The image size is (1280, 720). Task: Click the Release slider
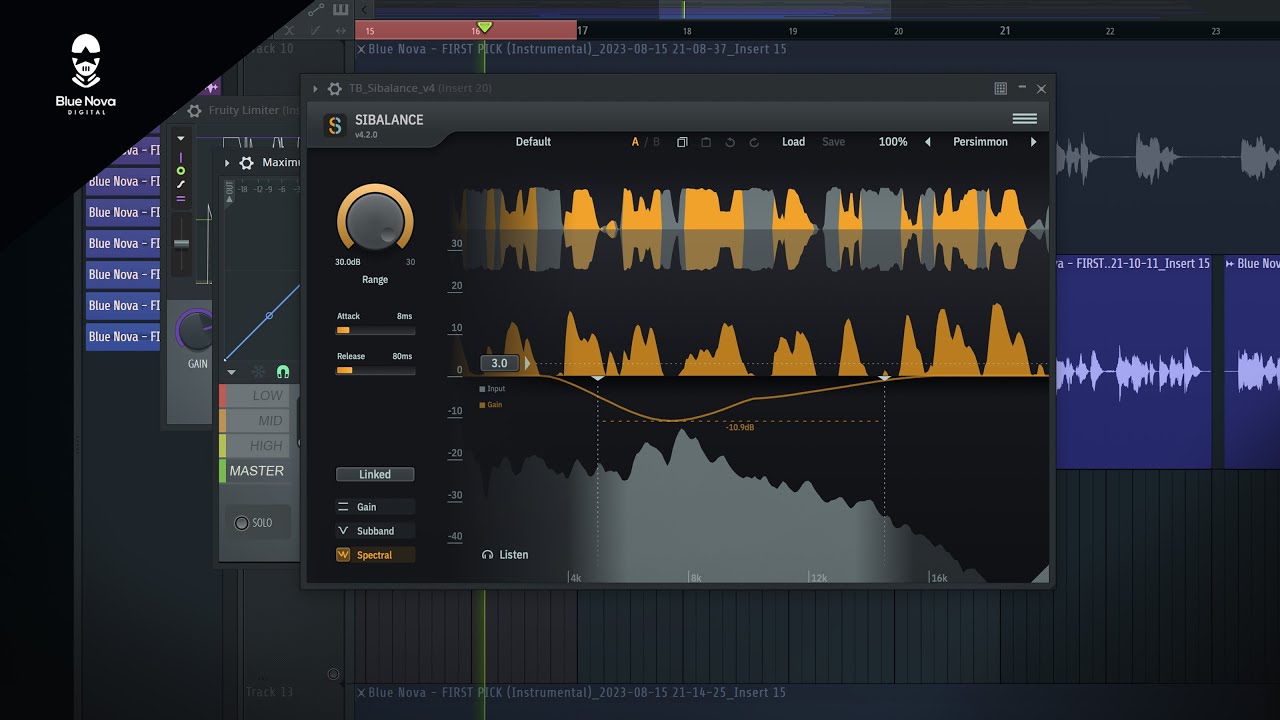(375, 370)
